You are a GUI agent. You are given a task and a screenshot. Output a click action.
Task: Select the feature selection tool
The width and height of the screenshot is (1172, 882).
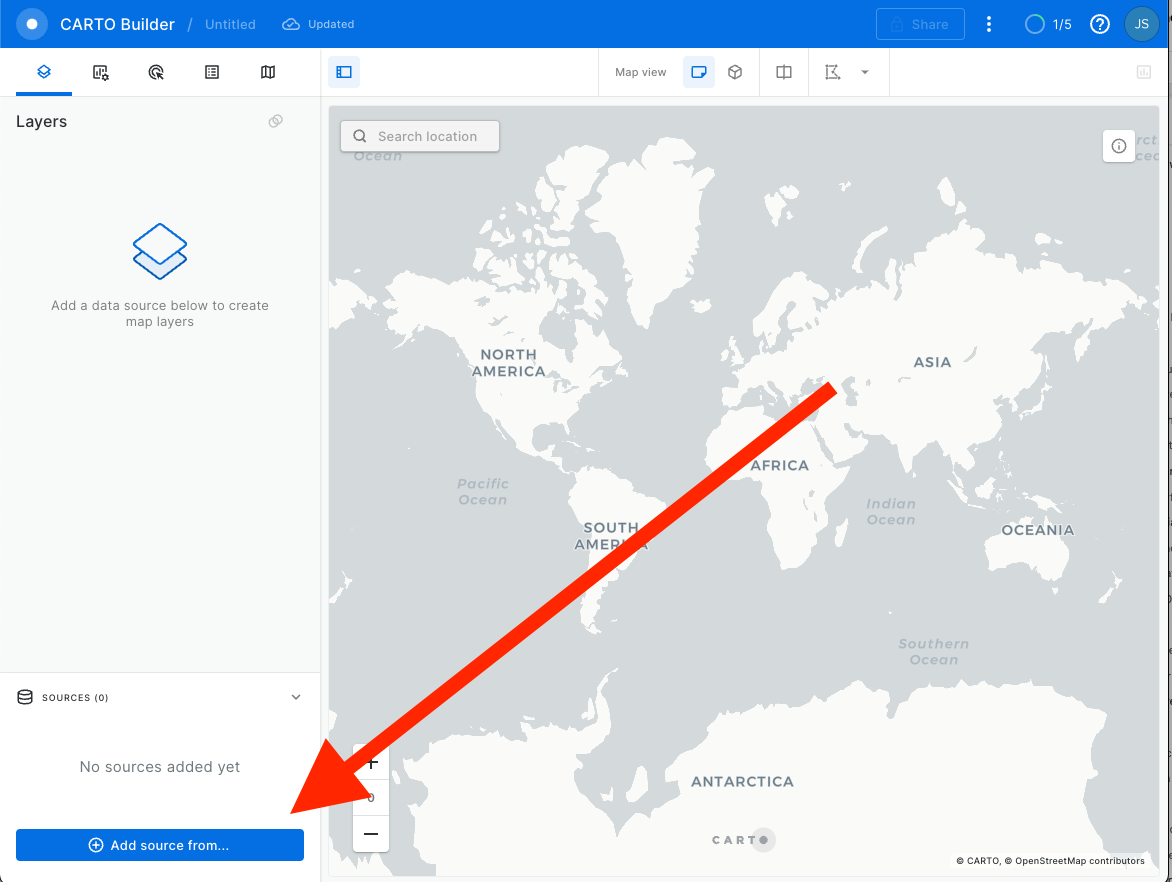coord(832,72)
